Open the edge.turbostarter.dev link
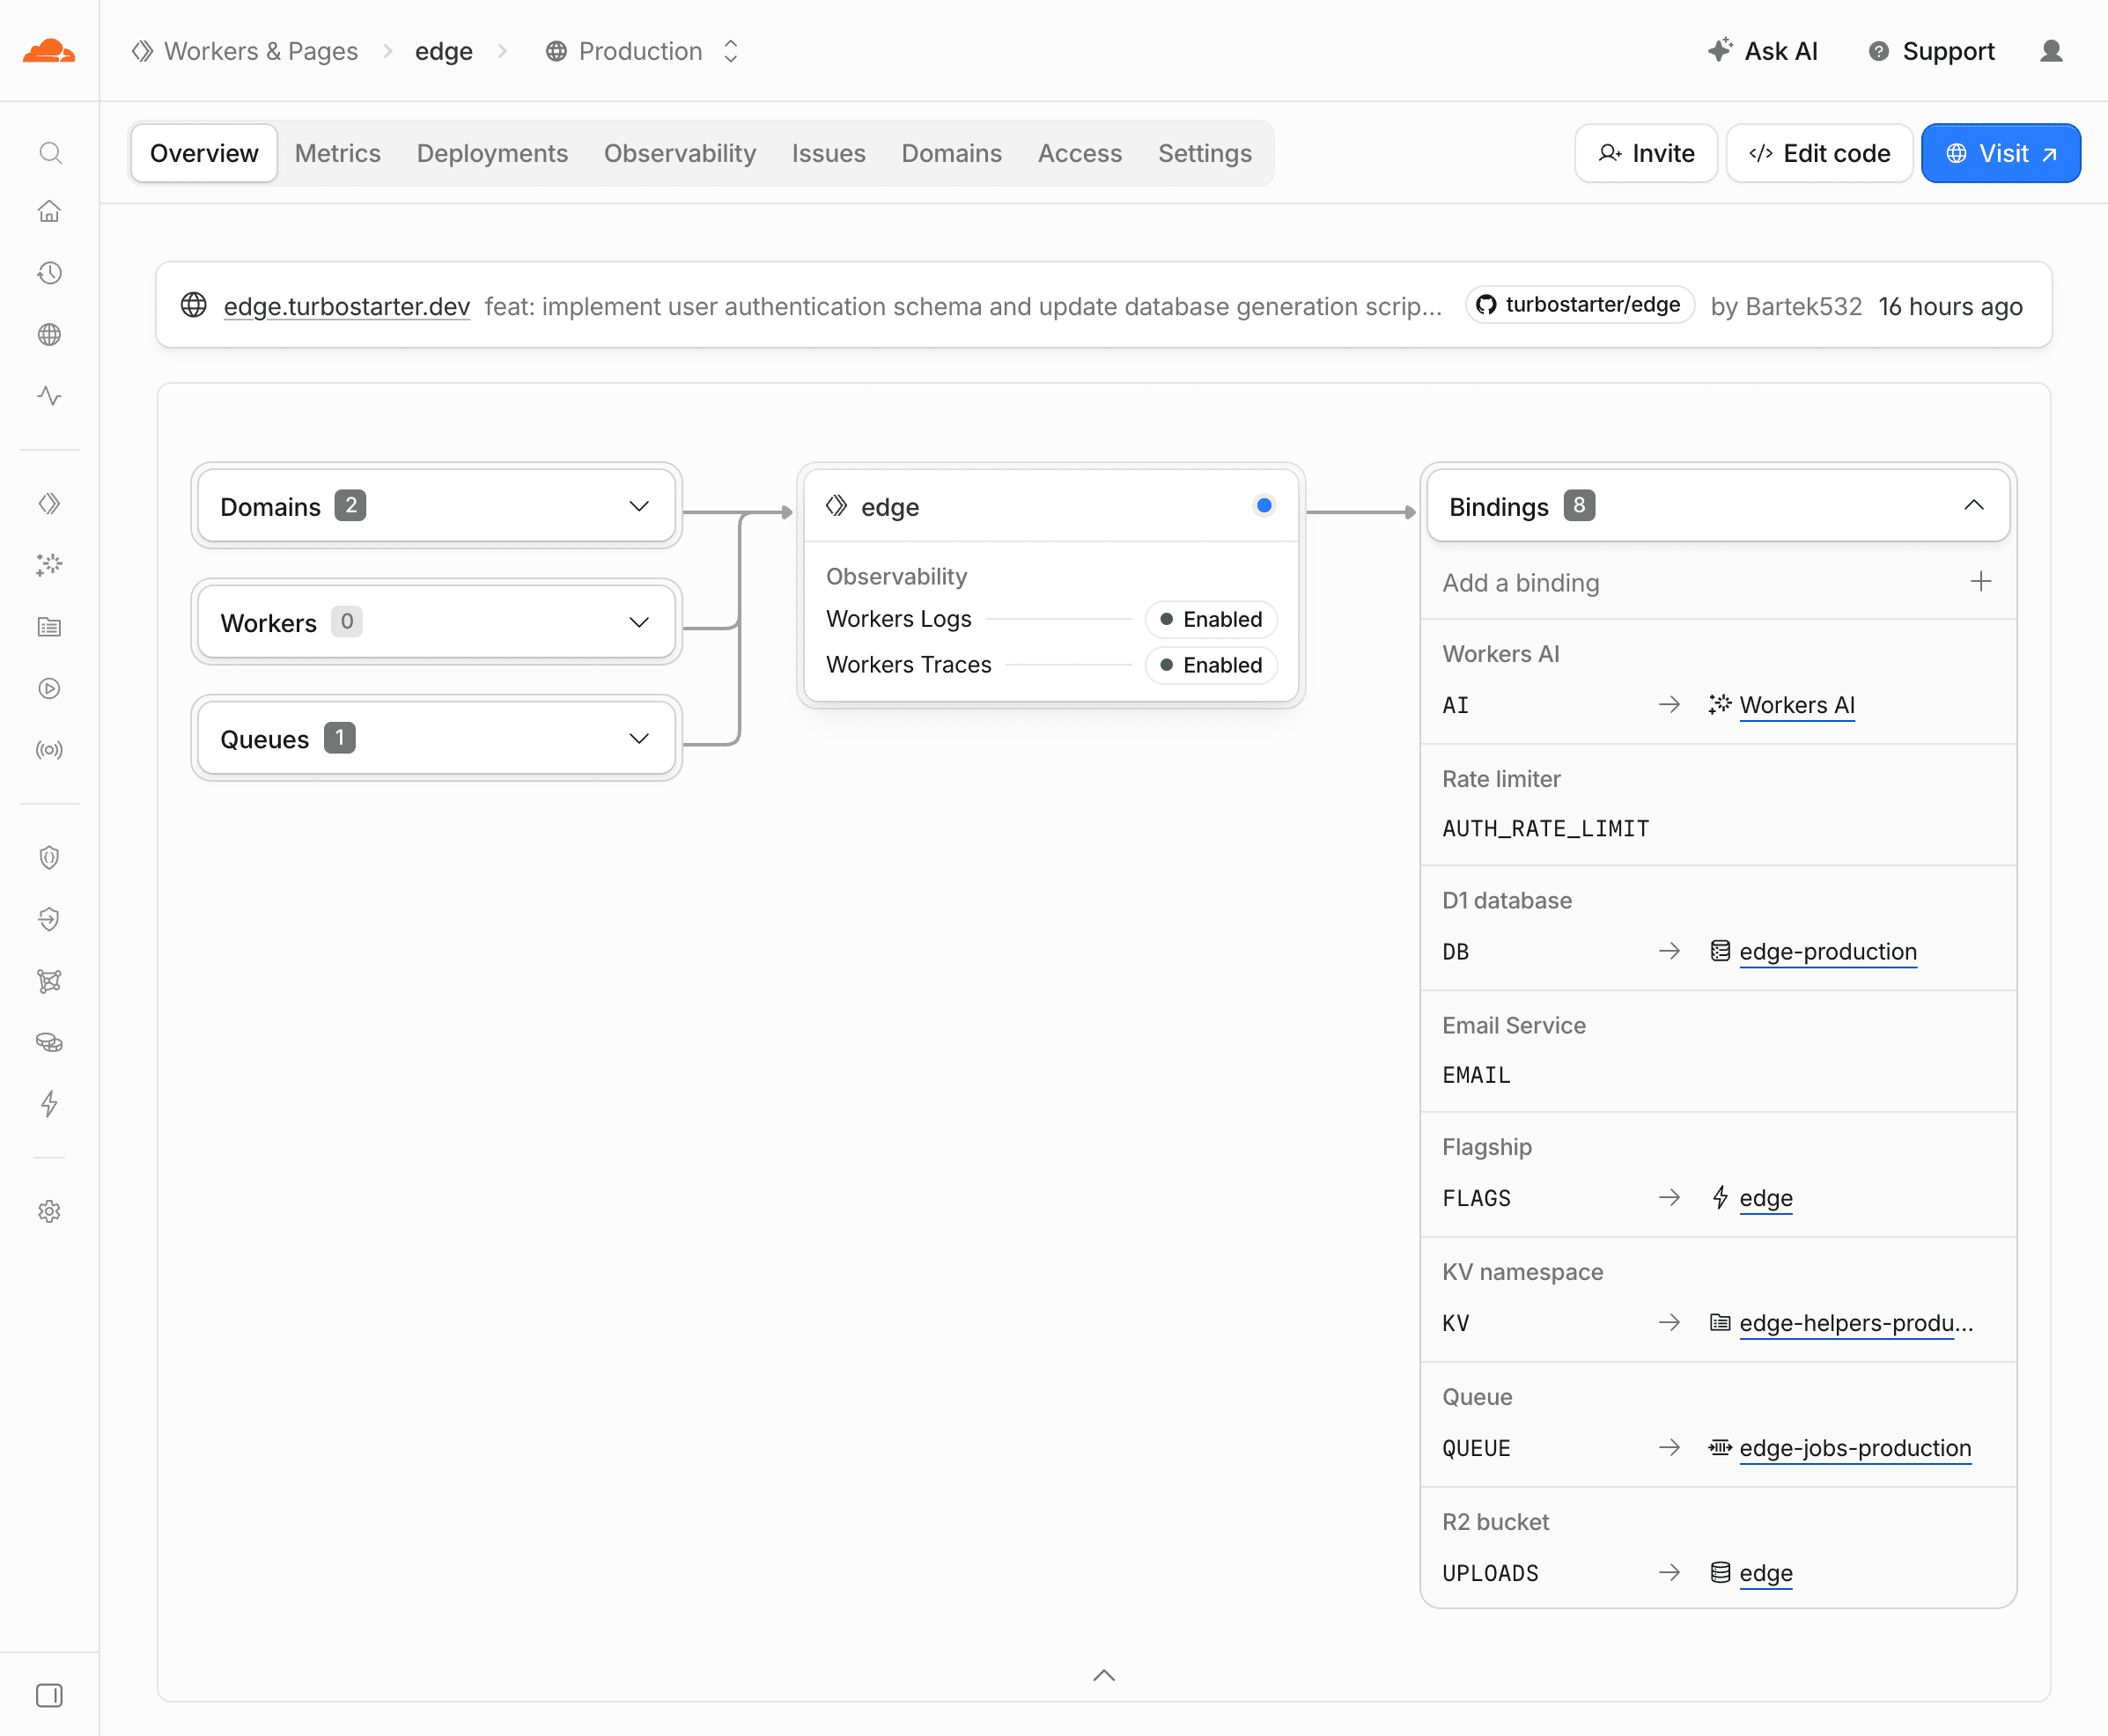Image resolution: width=2108 pixels, height=1736 pixels. coord(347,306)
